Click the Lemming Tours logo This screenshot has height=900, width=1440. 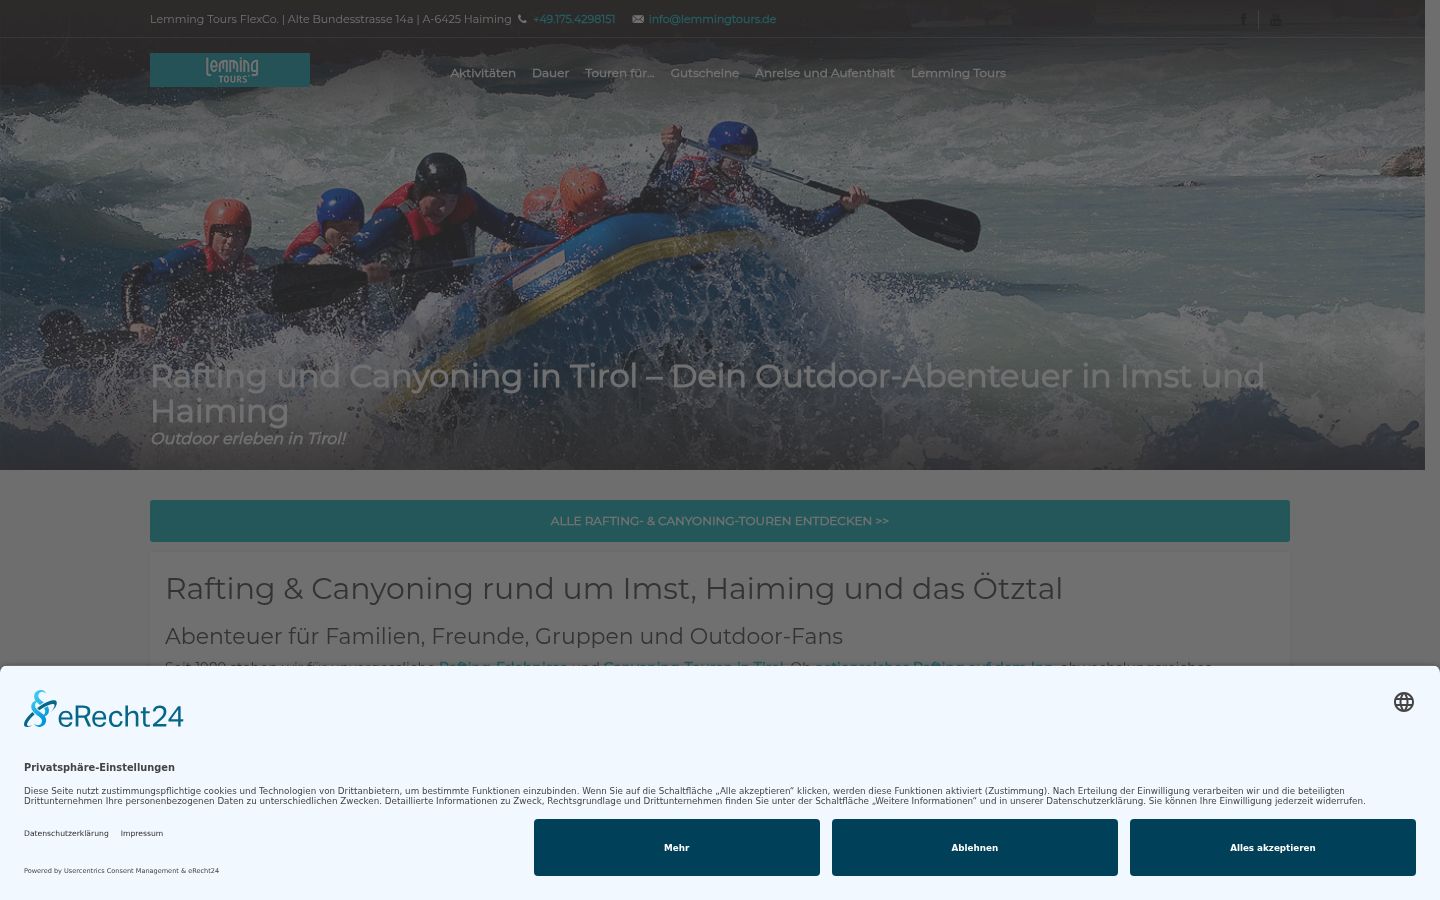[x=230, y=70]
